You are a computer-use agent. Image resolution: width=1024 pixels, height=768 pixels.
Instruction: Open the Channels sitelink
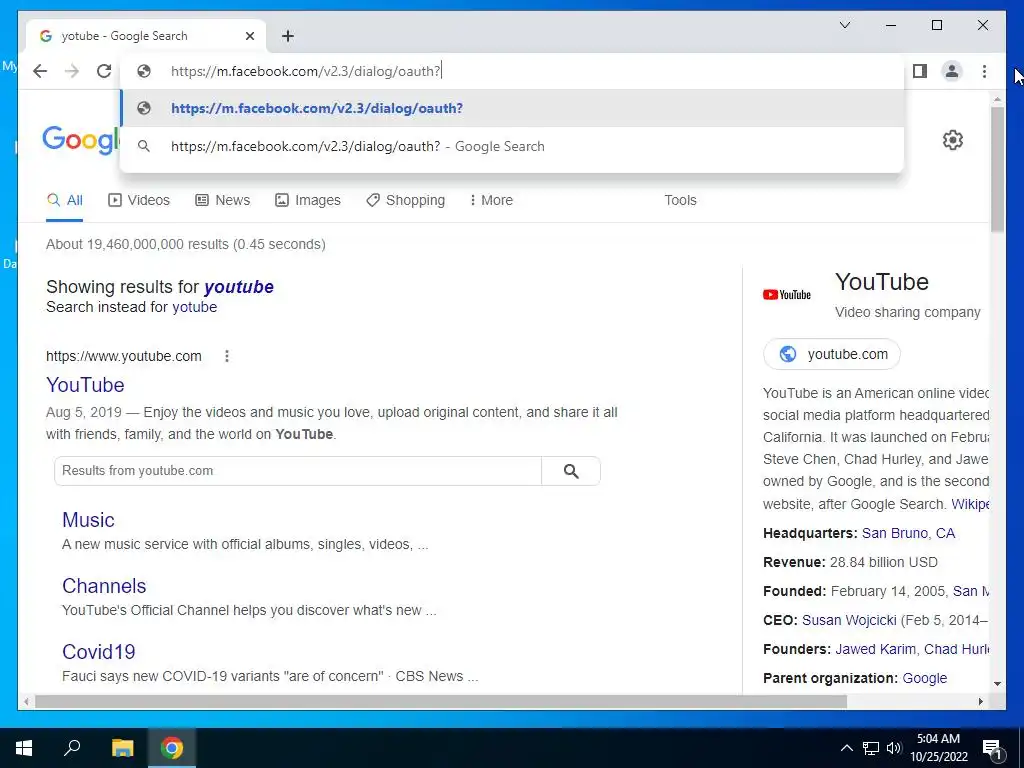[104, 586]
